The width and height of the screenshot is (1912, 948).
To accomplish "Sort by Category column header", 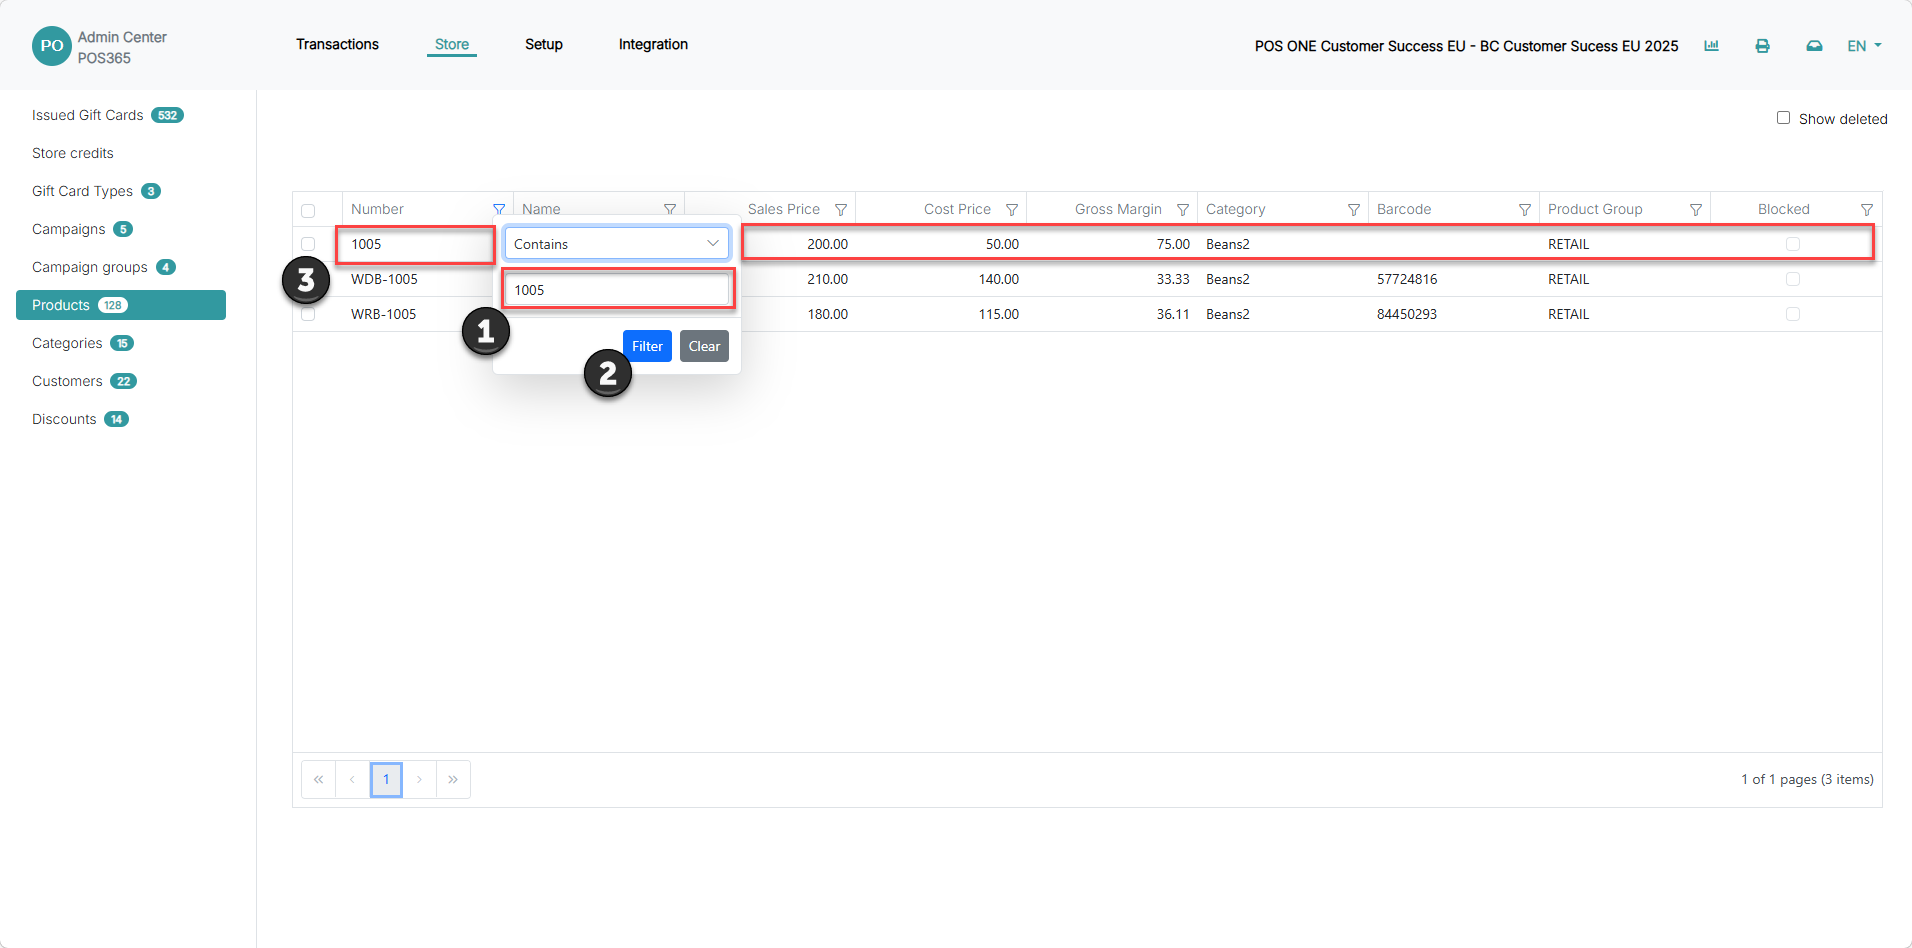I will tap(1235, 209).
